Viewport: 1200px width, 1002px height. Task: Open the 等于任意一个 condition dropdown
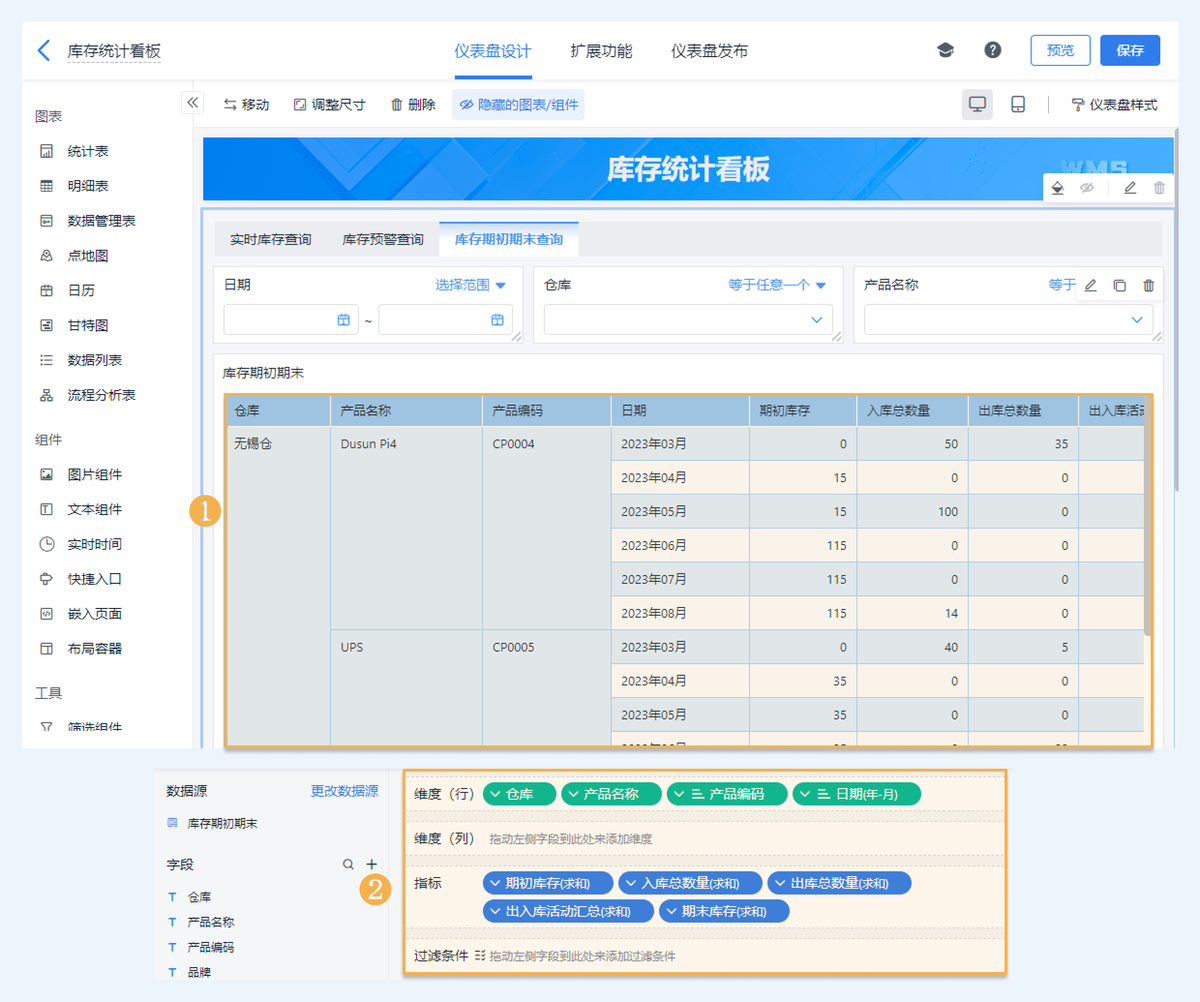click(x=777, y=285)
